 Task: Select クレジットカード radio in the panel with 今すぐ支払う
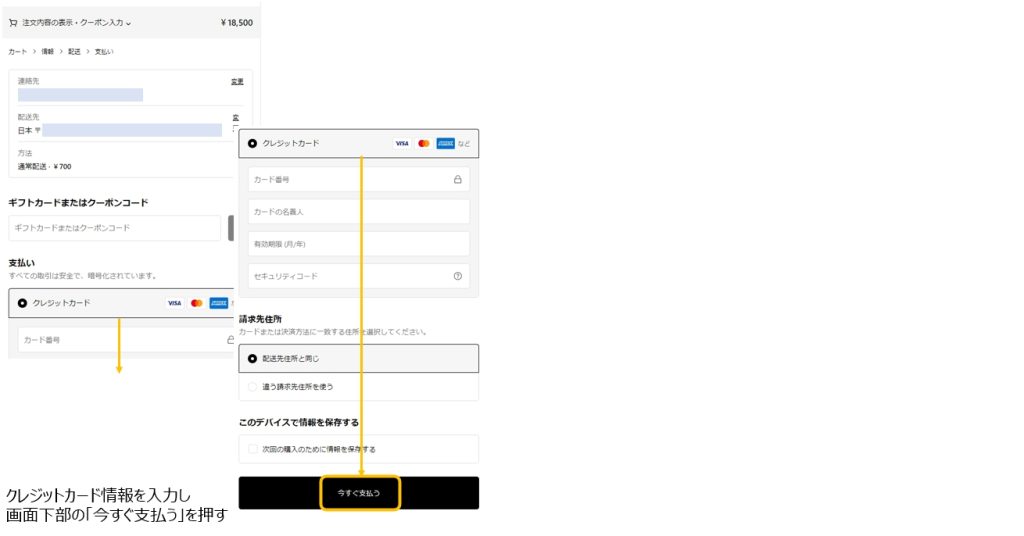coord(252,144)
